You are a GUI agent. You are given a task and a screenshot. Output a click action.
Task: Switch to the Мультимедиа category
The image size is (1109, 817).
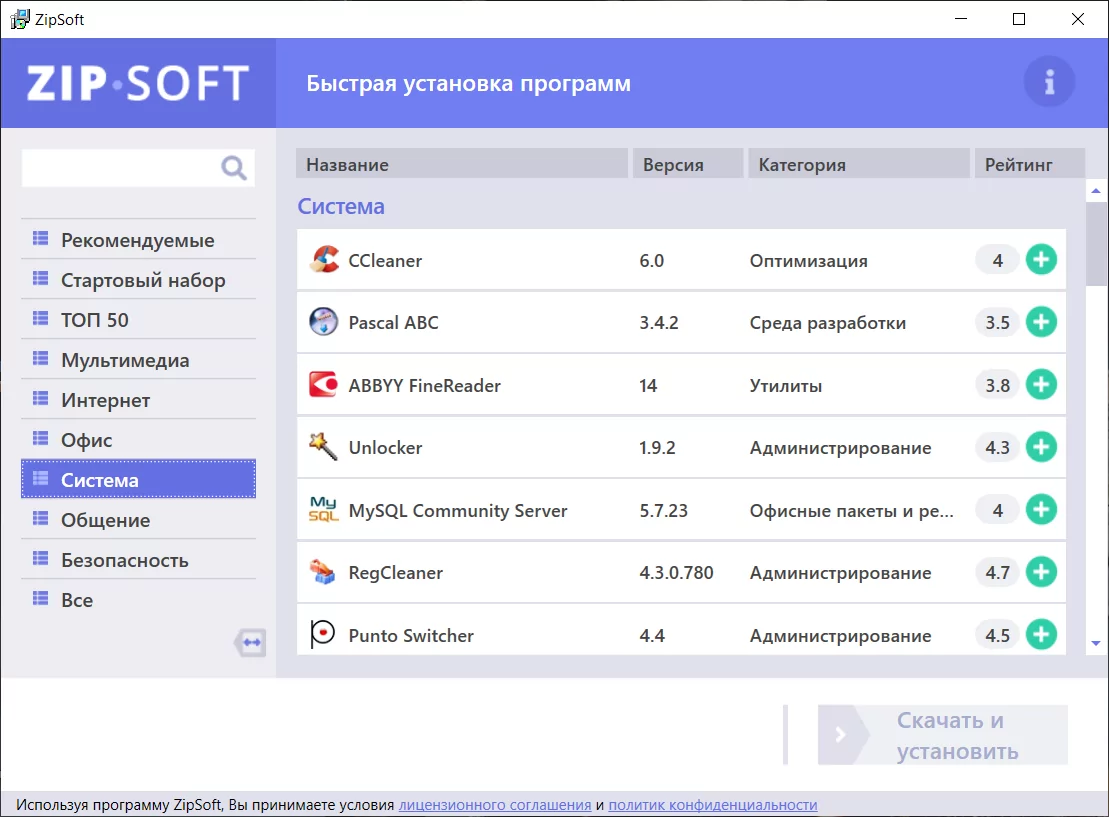click(x=139, y=360)
